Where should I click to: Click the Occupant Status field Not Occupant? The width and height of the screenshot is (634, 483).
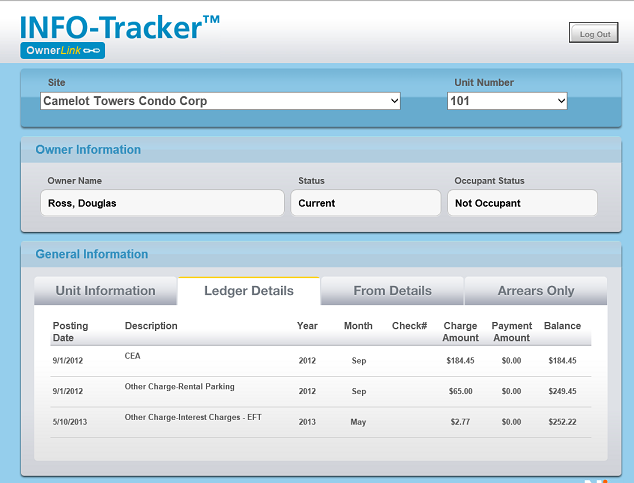point(522,203)
